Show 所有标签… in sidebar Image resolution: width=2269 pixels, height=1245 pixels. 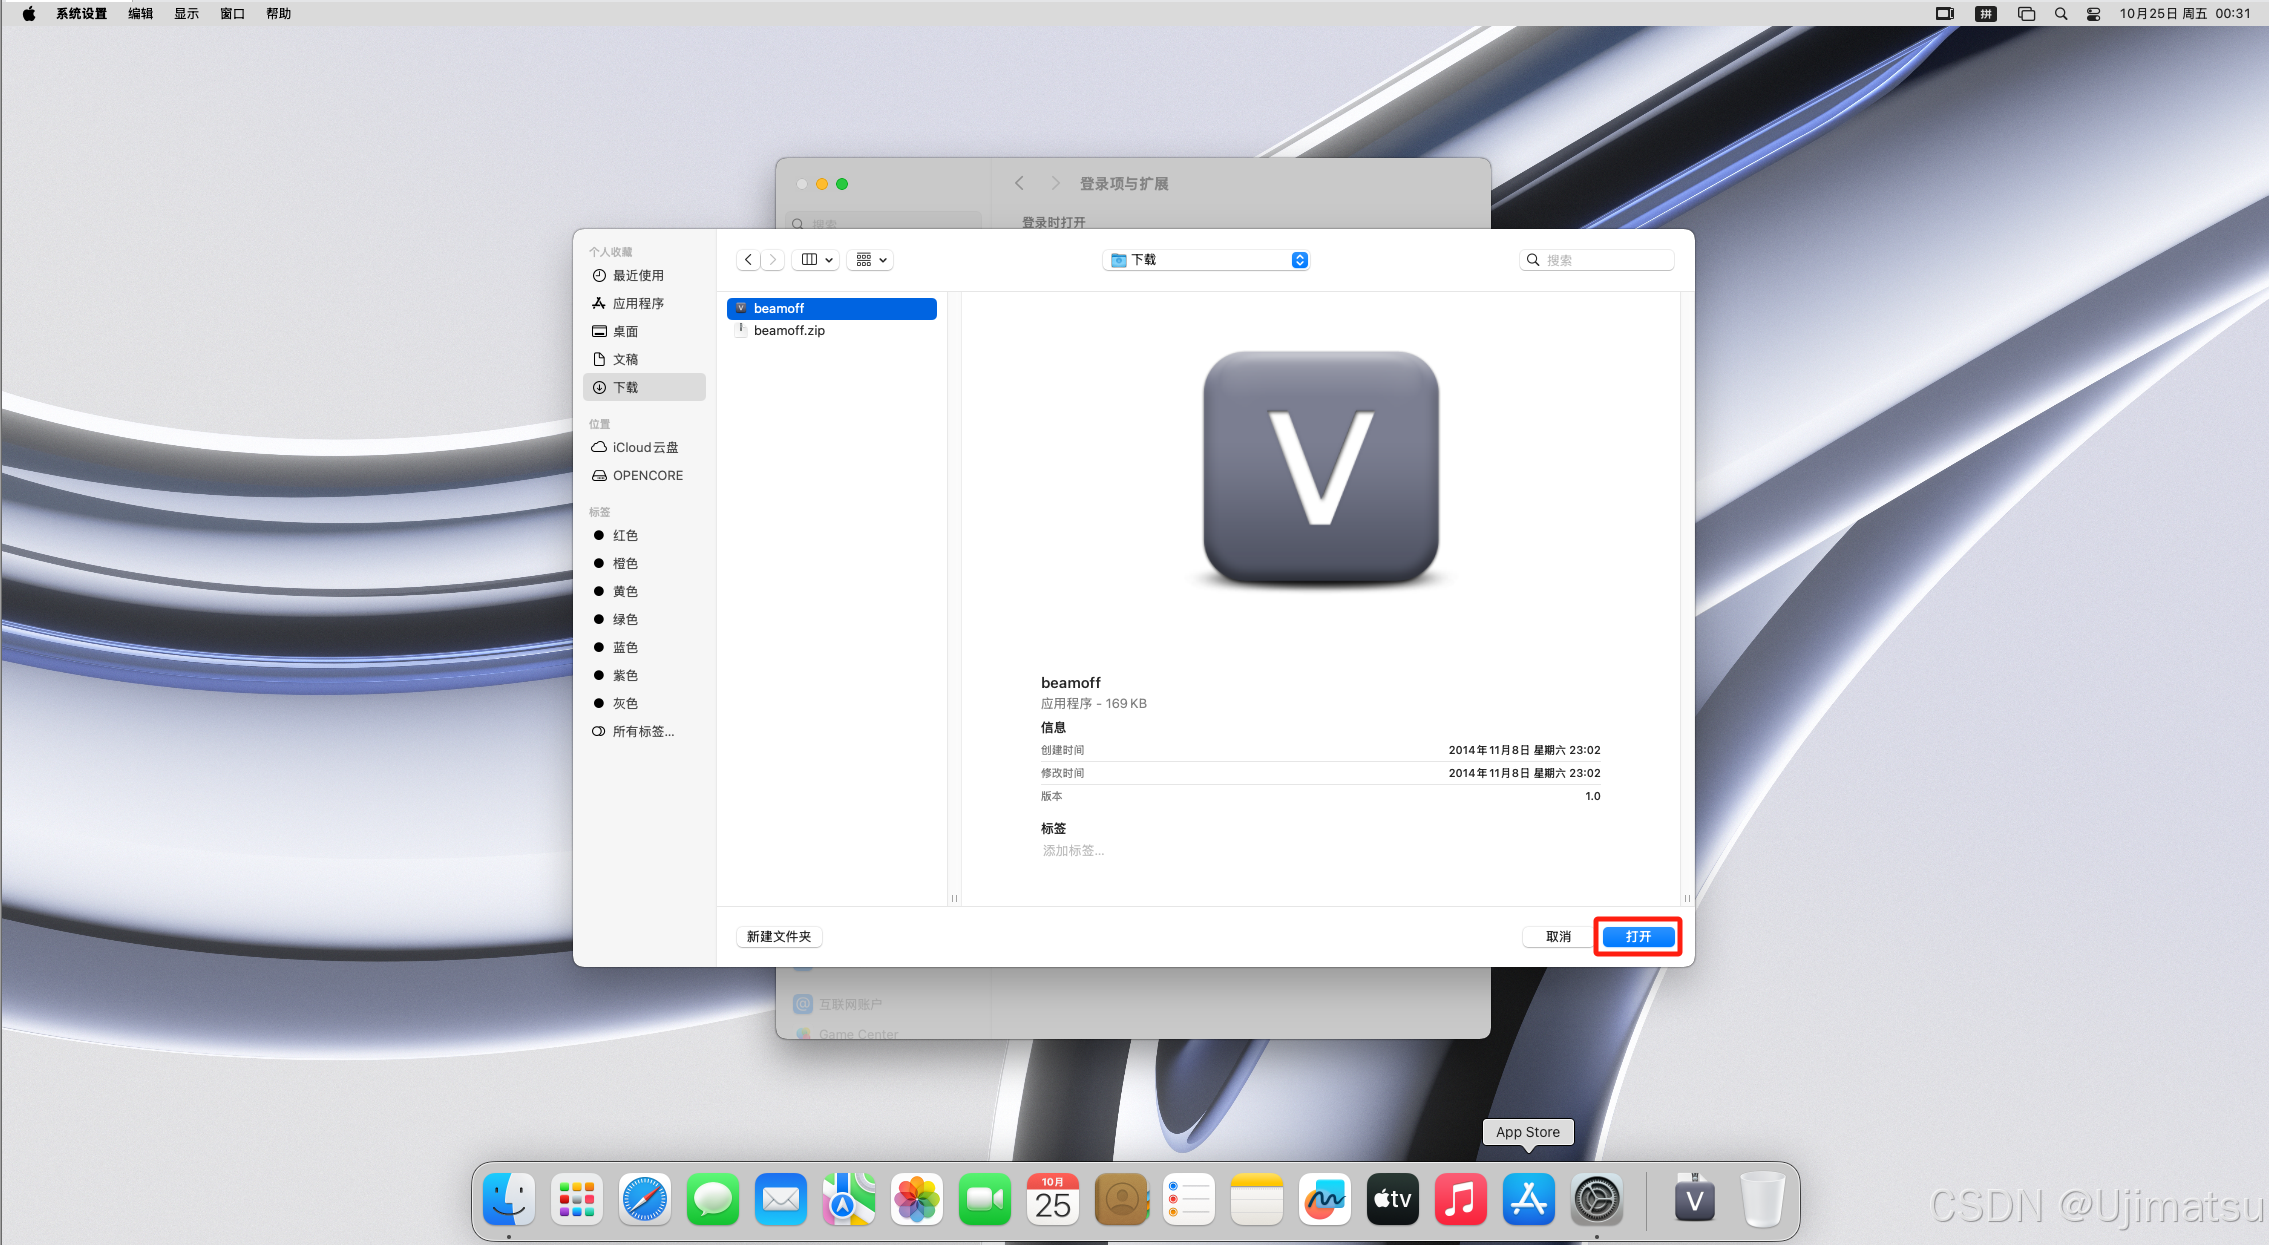[x=644, y=731]
